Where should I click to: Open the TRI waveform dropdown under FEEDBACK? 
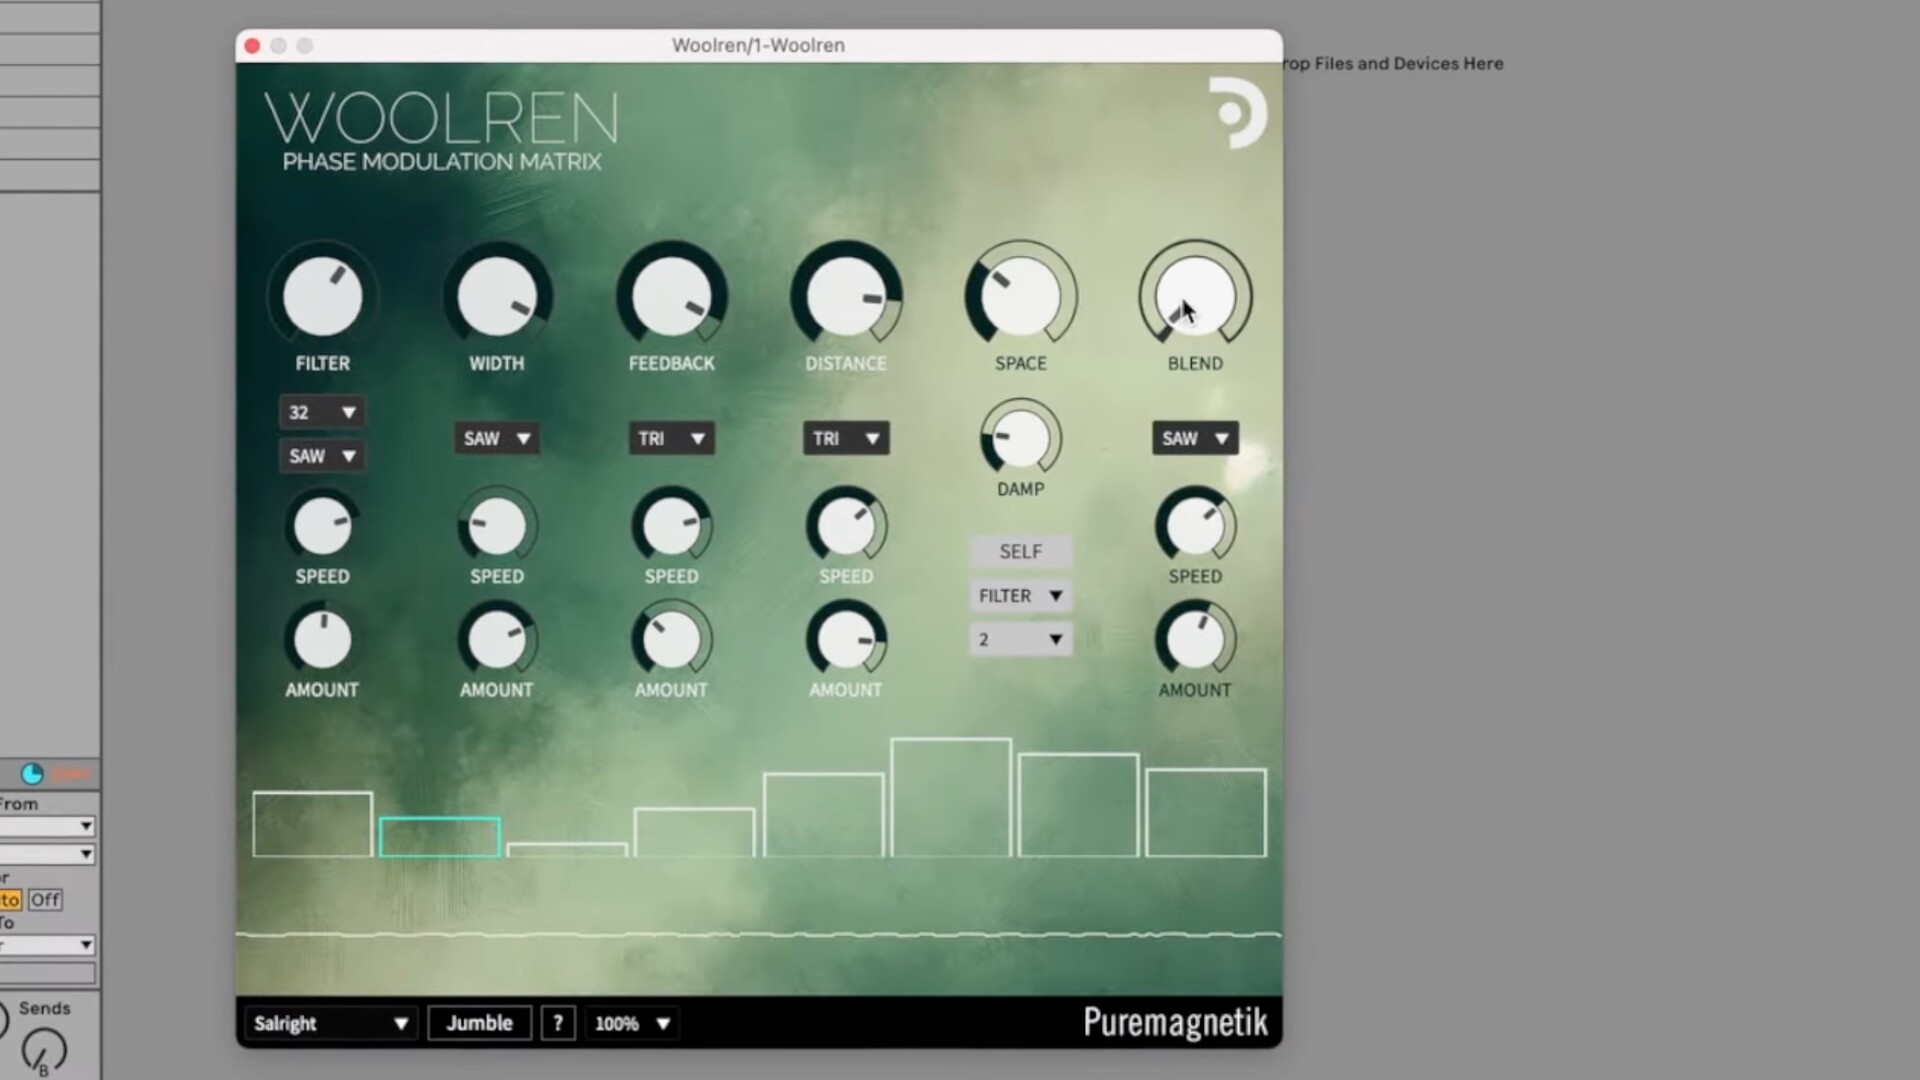click(671, 438)
